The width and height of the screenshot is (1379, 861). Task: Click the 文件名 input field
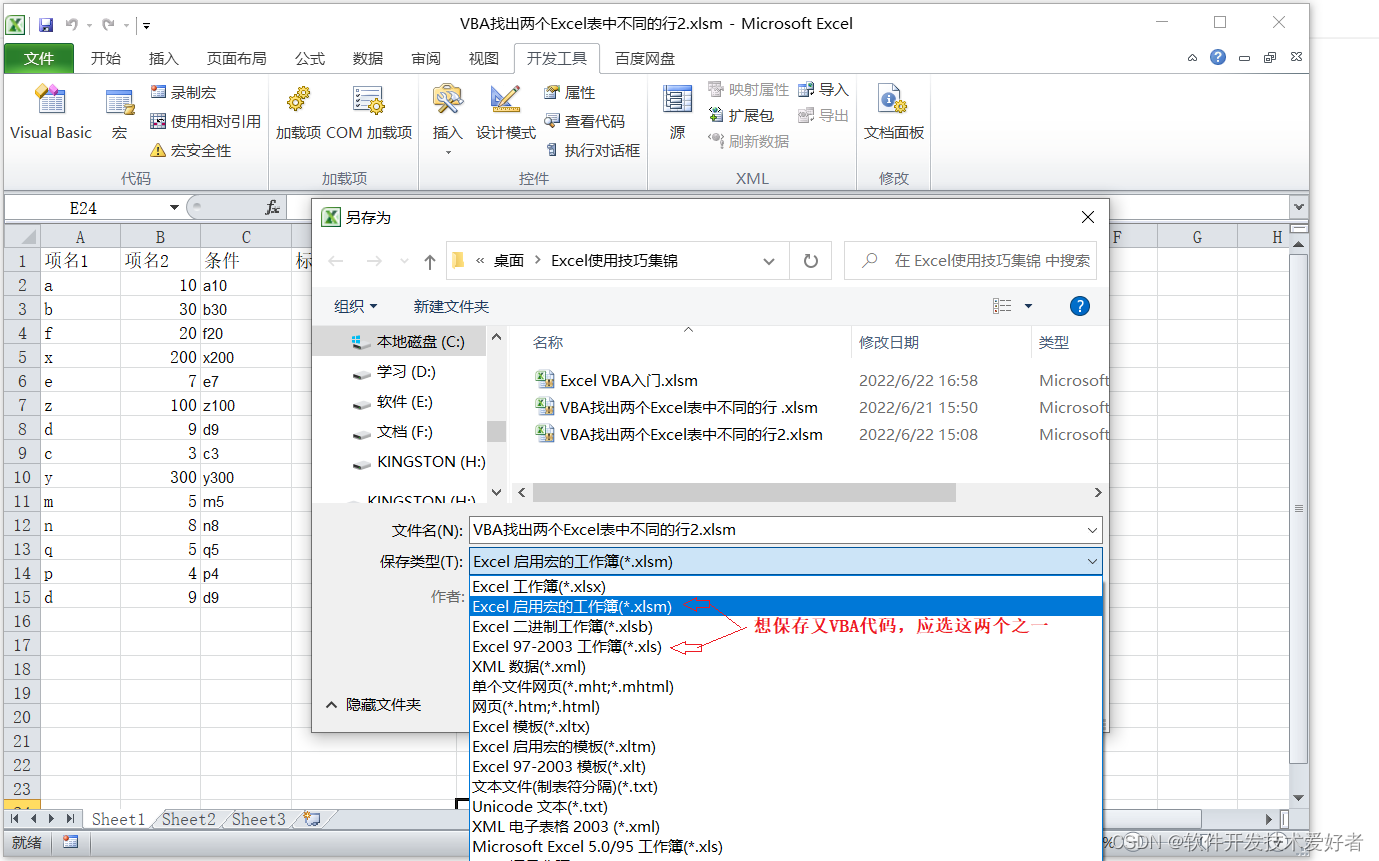(x=785, y=530)
